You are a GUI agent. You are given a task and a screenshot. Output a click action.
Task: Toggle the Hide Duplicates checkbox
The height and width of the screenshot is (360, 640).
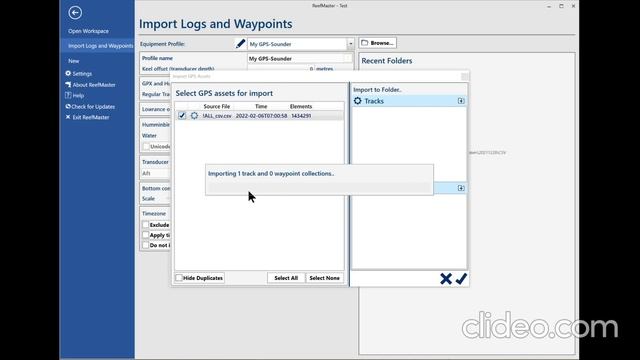179,278
